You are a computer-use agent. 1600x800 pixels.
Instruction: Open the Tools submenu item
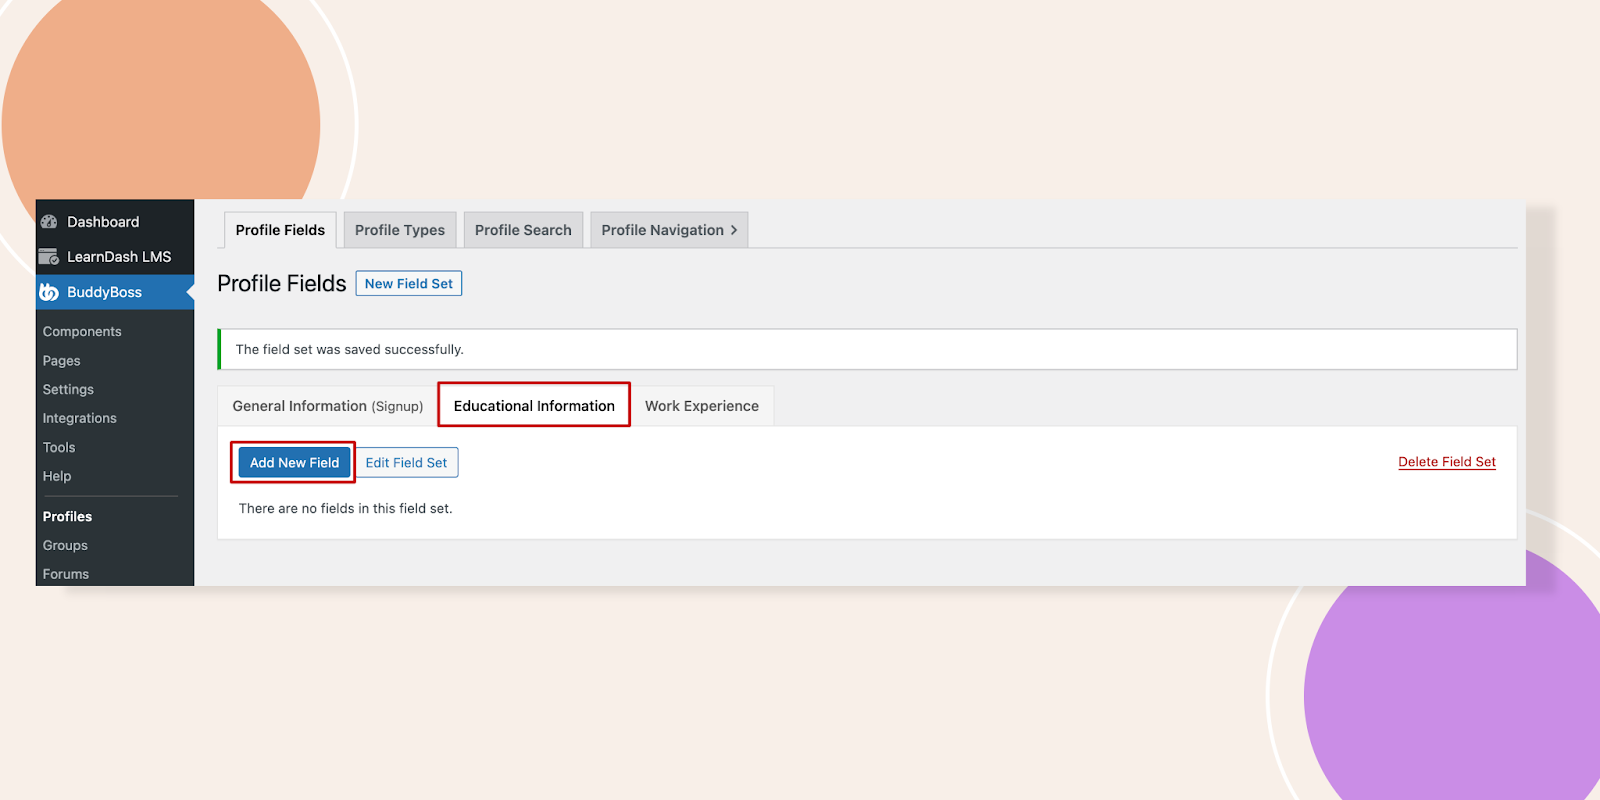pos(59,448)
